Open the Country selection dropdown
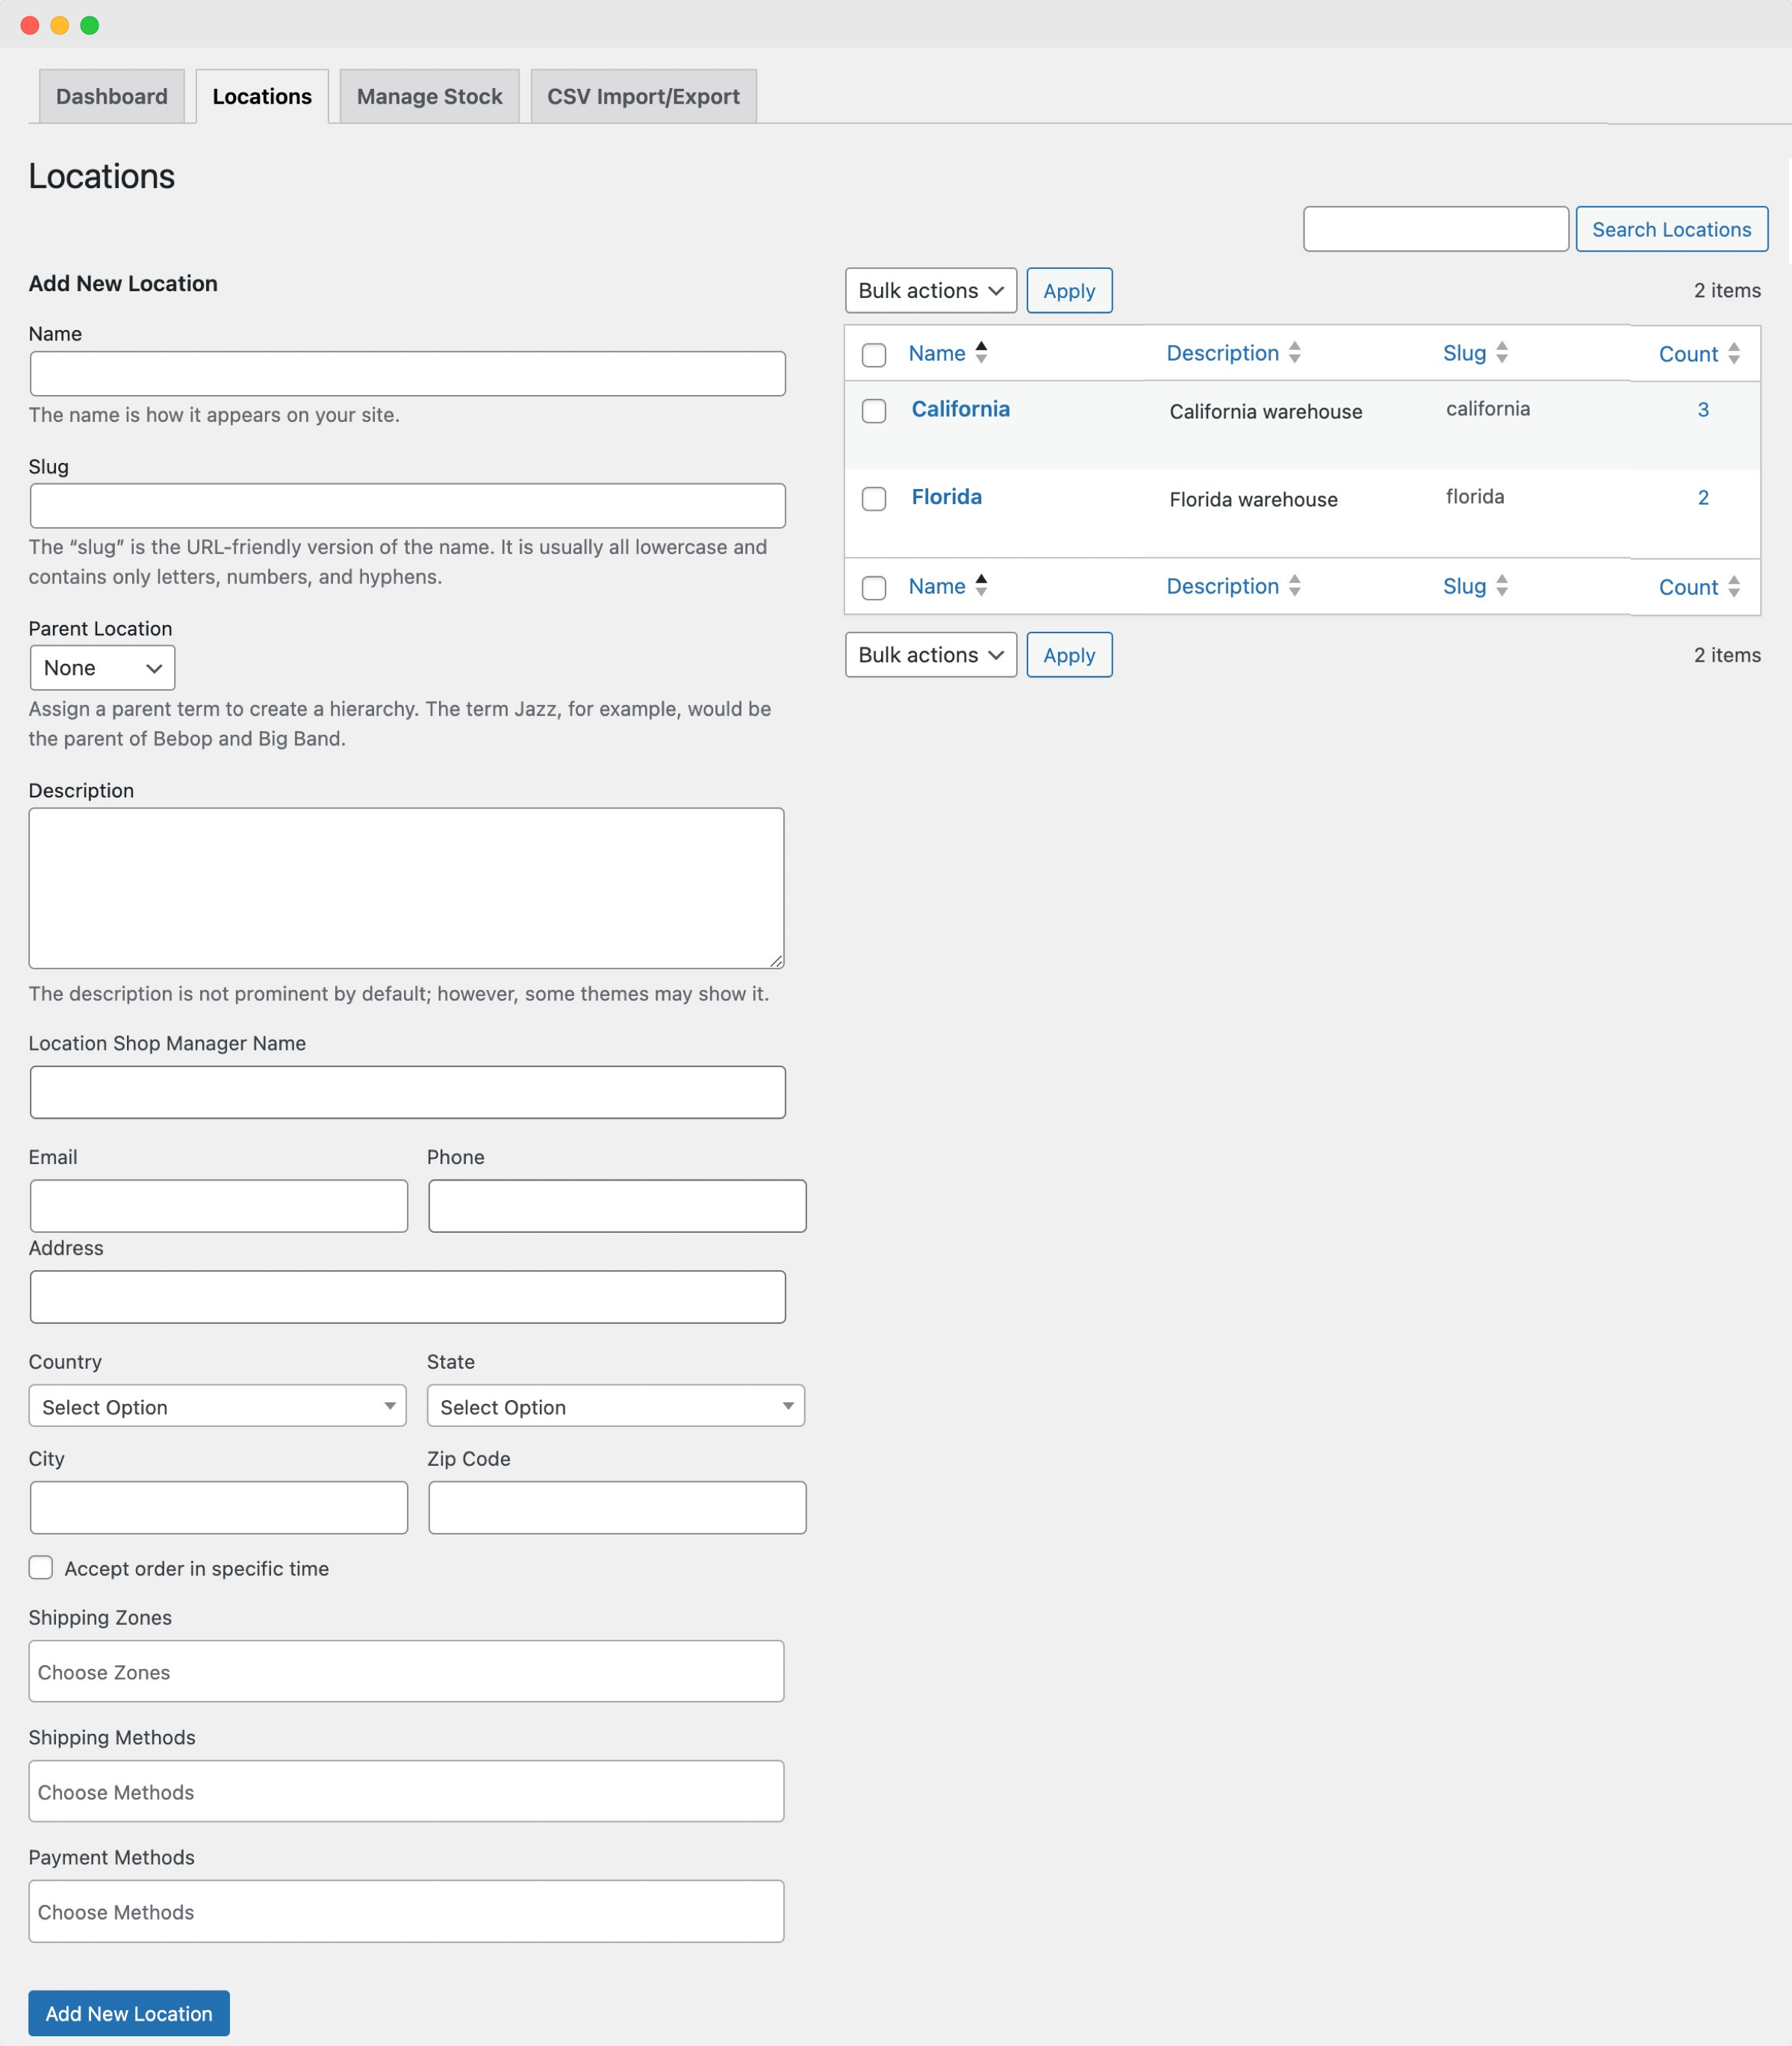 [x=217, y=1406]
